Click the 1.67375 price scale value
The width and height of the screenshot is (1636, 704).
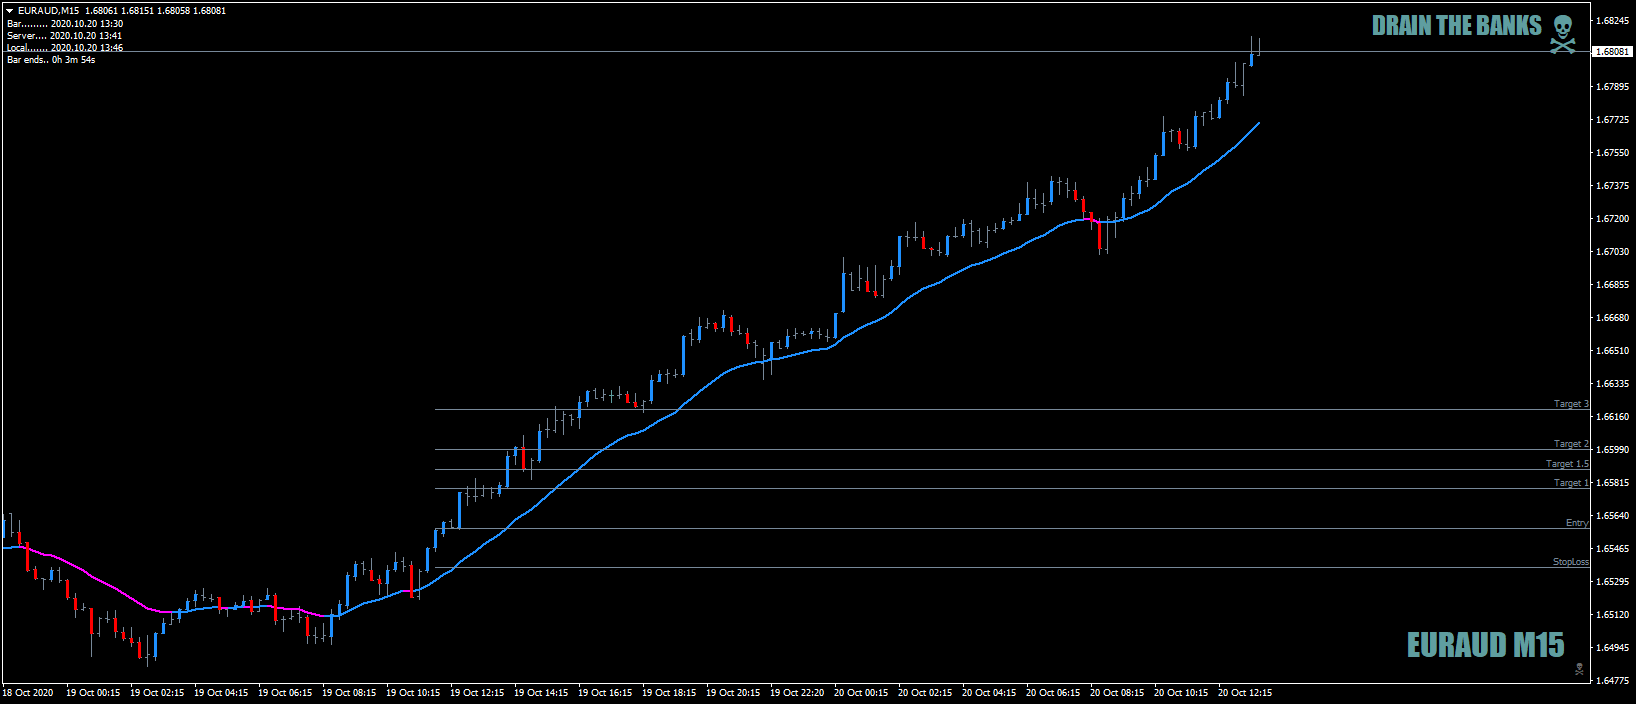(x=1613, y=186)
